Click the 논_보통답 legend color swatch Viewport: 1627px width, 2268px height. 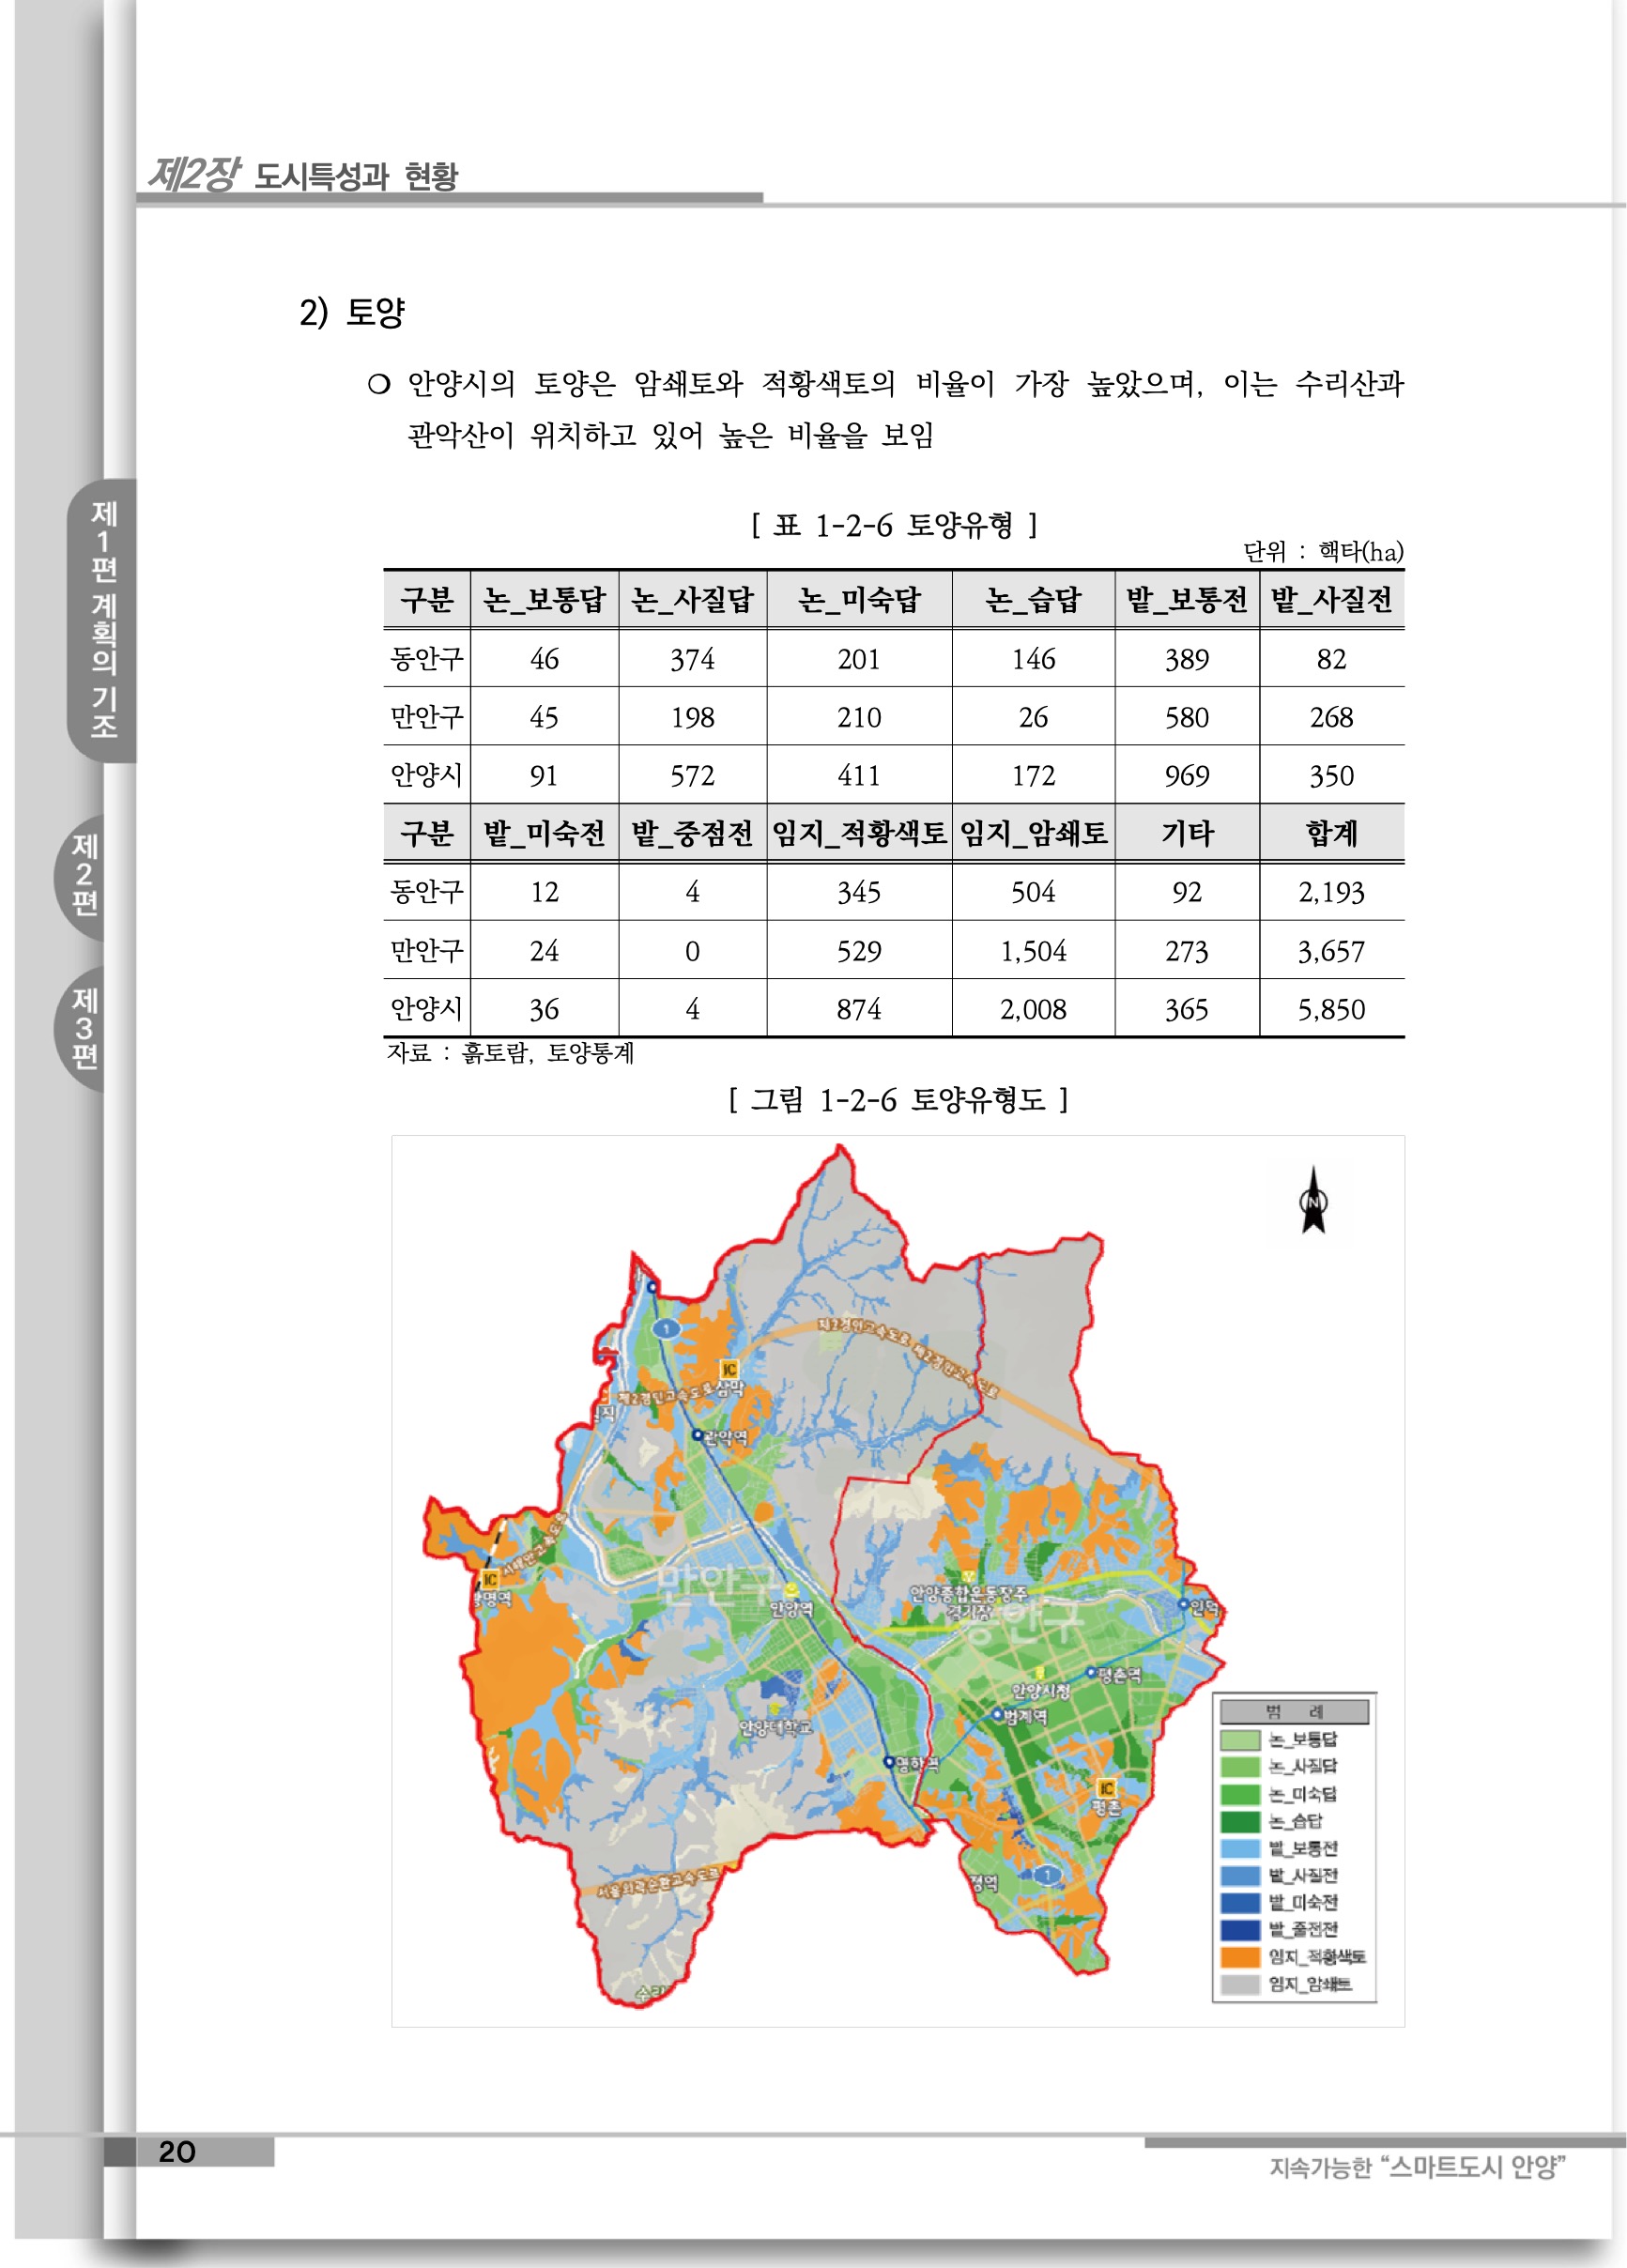pos(1239,1740)
